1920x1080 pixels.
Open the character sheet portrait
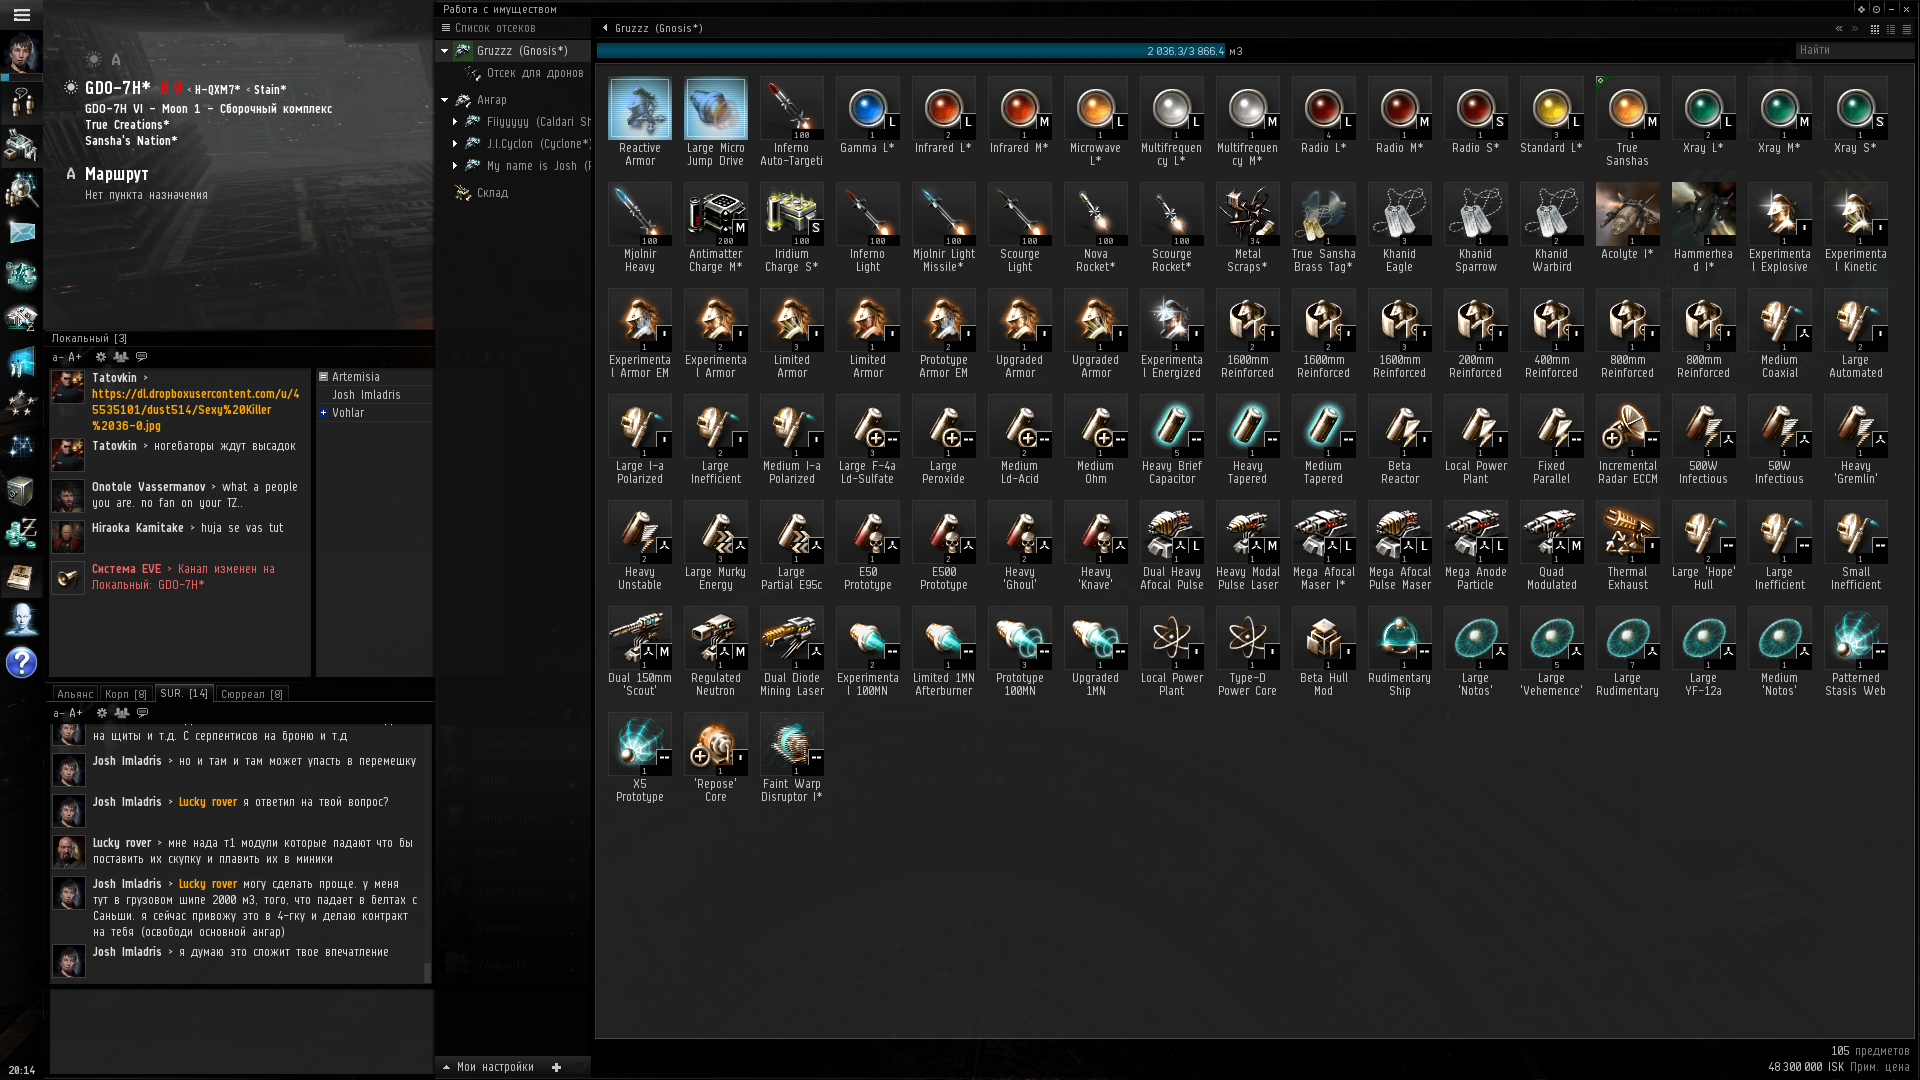point(21,54)
